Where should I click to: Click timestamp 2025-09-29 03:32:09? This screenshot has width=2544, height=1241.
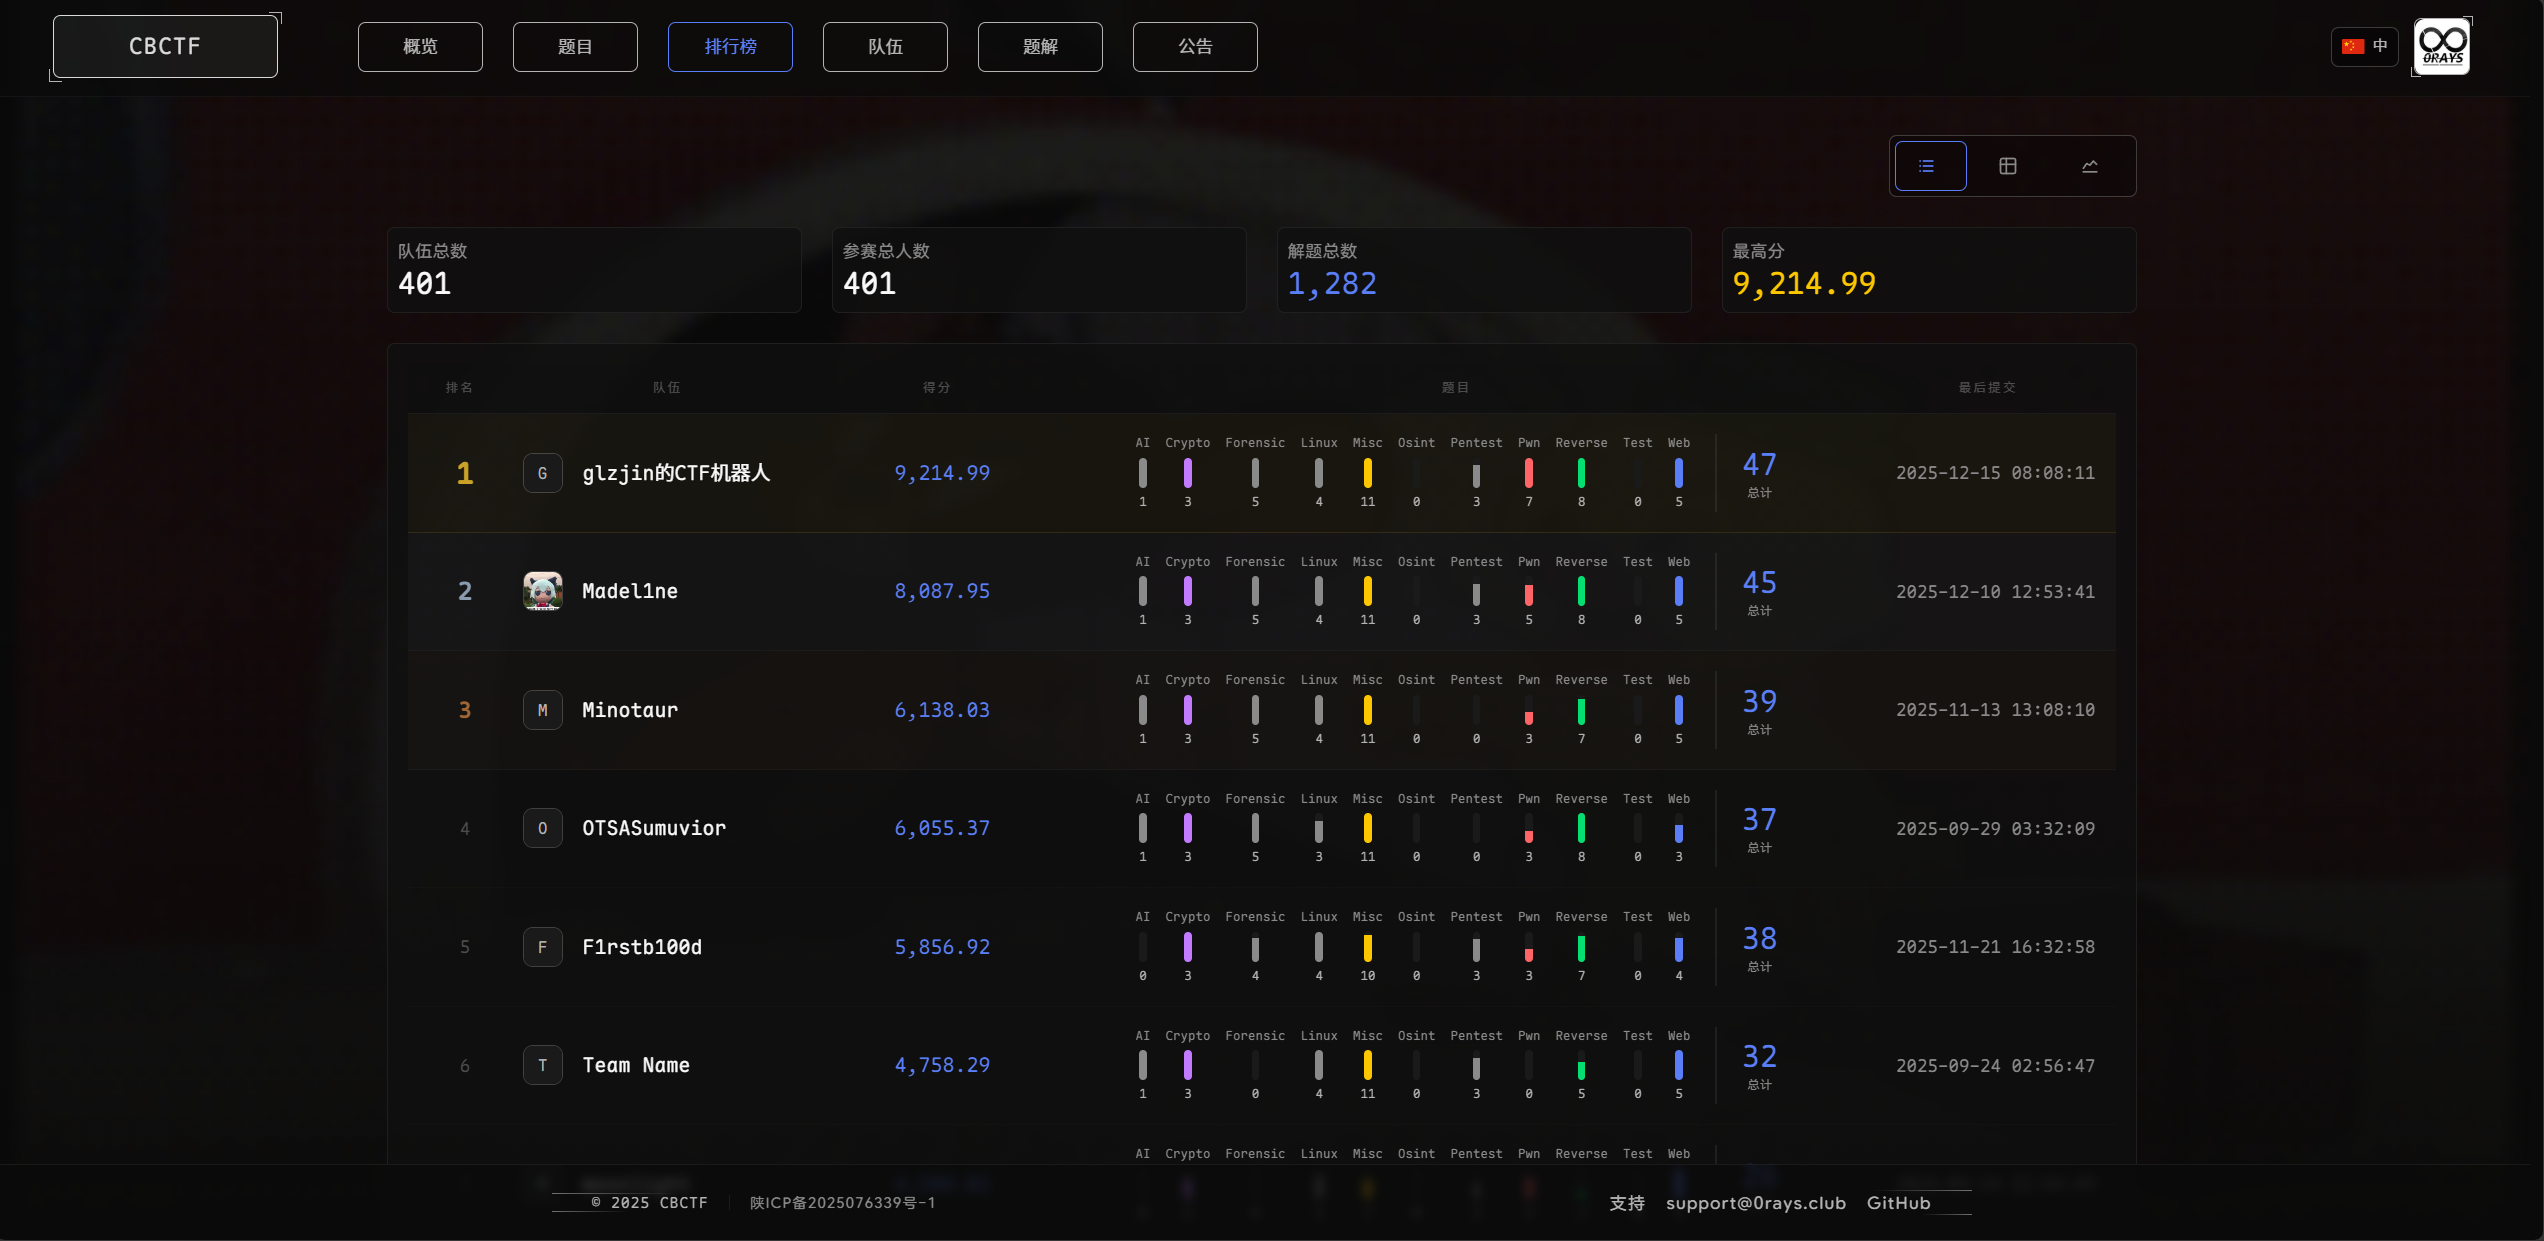point(1995,829)
